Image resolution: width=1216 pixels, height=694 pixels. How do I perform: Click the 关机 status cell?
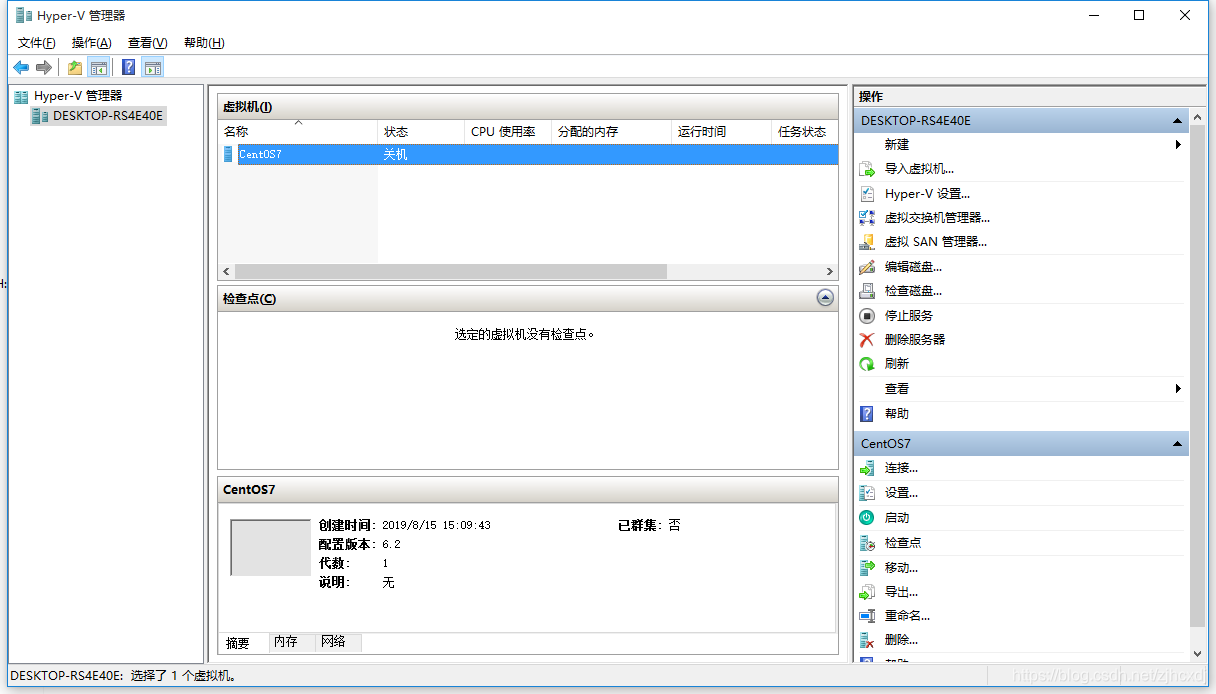coord(396,154)
